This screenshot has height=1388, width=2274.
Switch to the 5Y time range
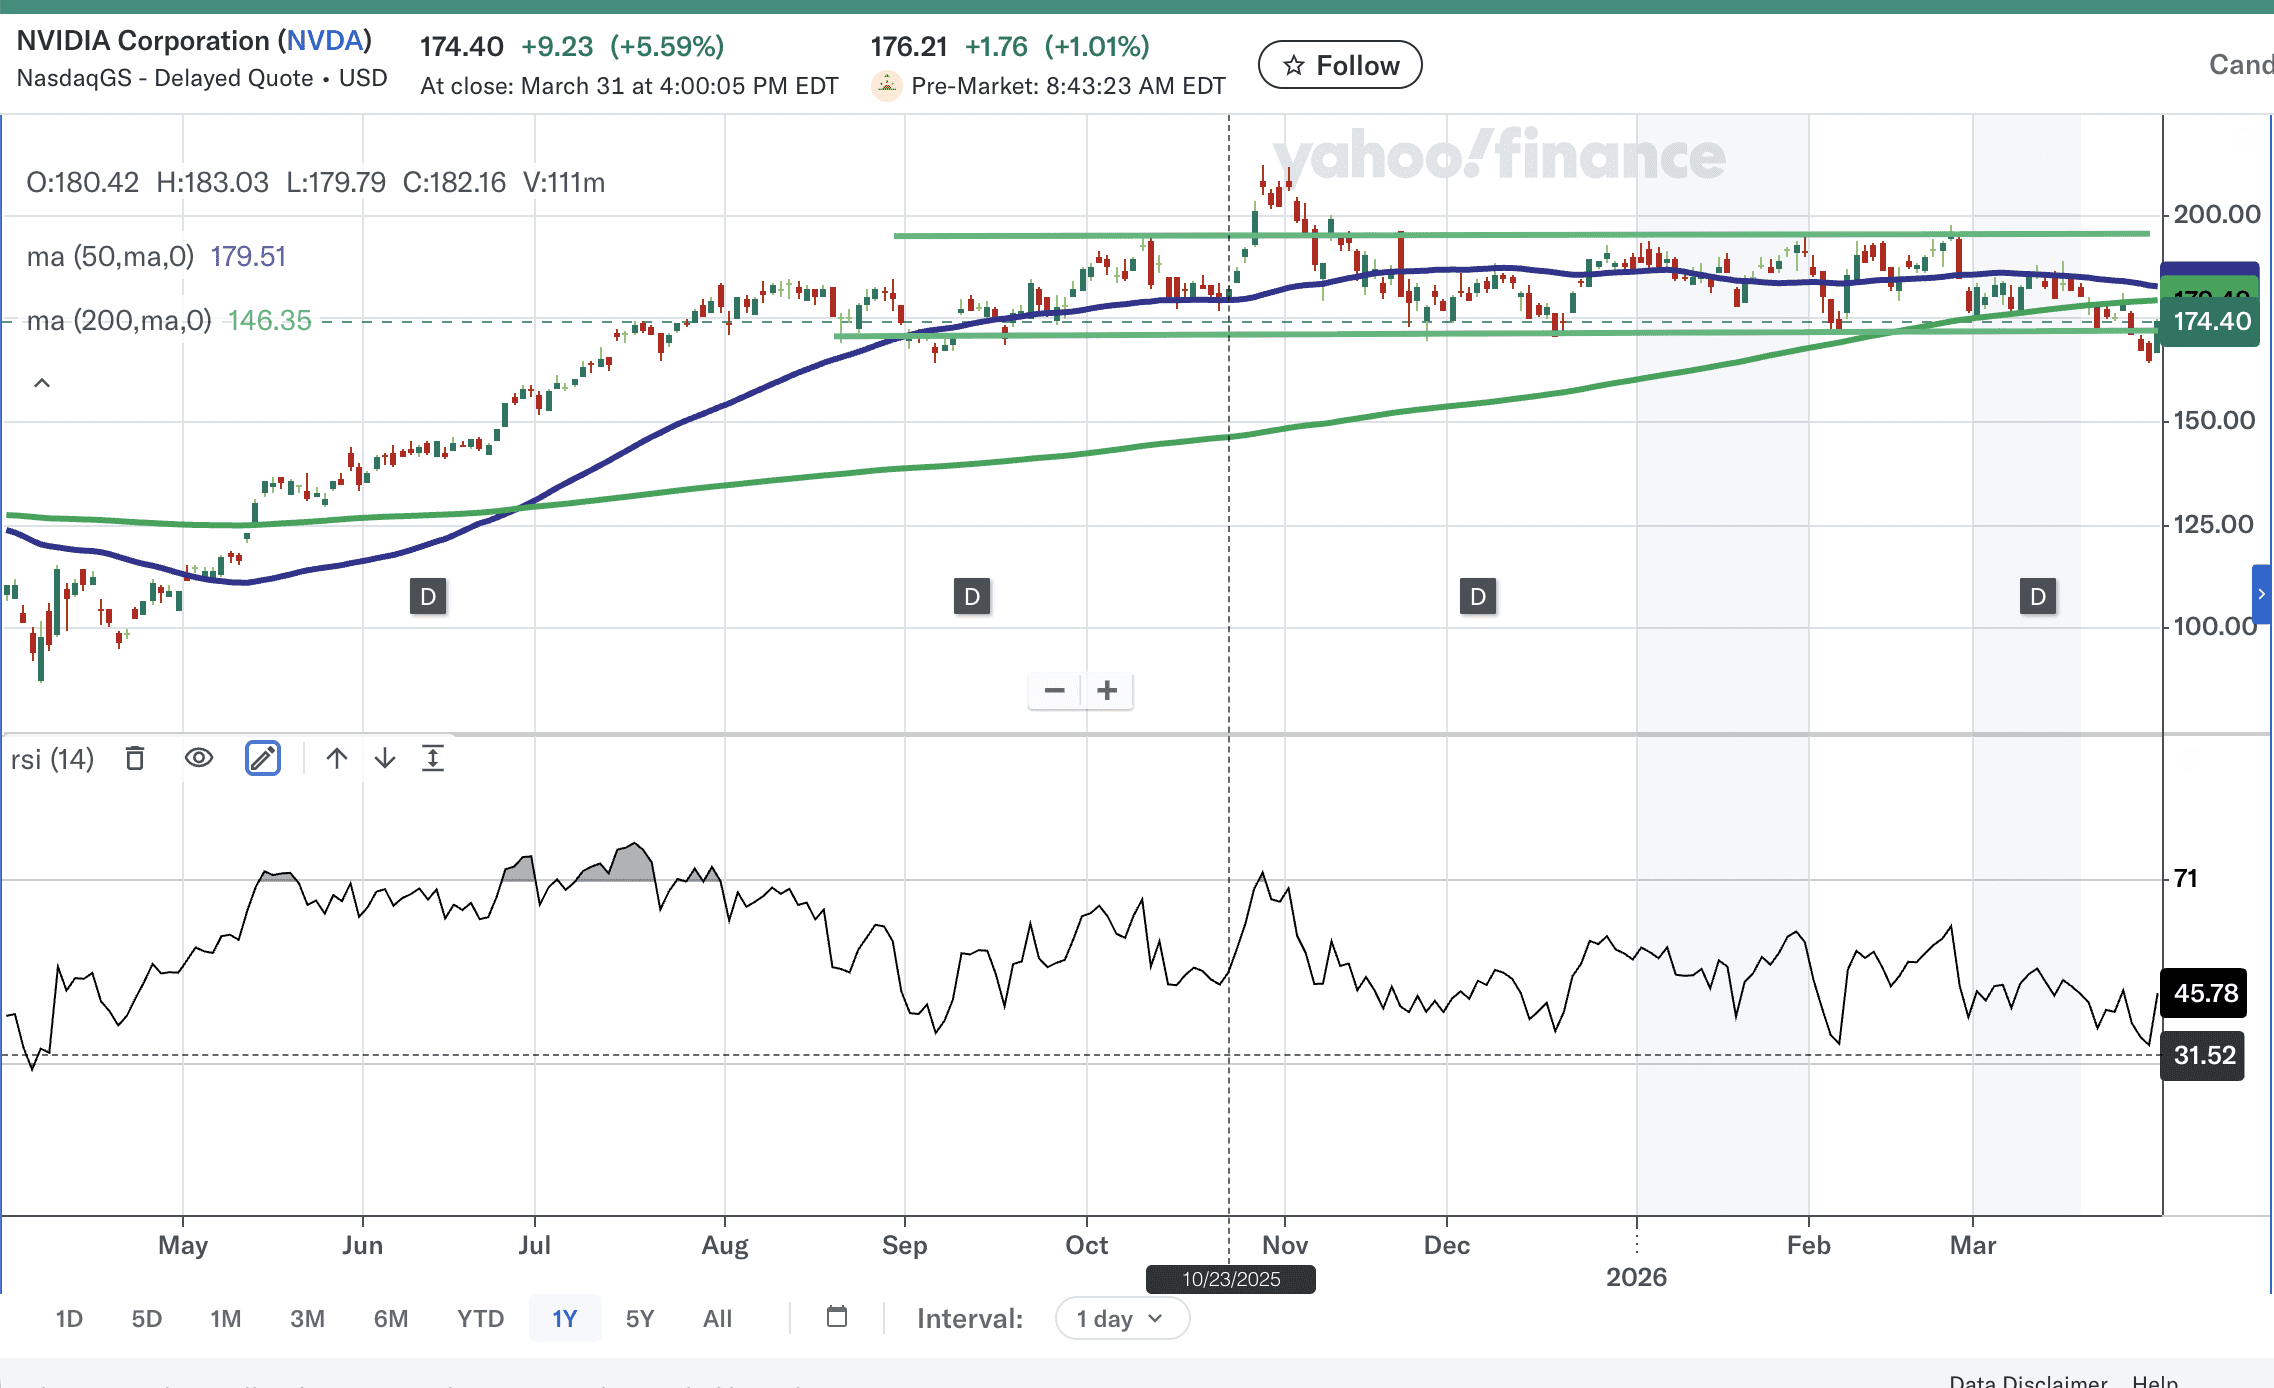(639, 1319)
